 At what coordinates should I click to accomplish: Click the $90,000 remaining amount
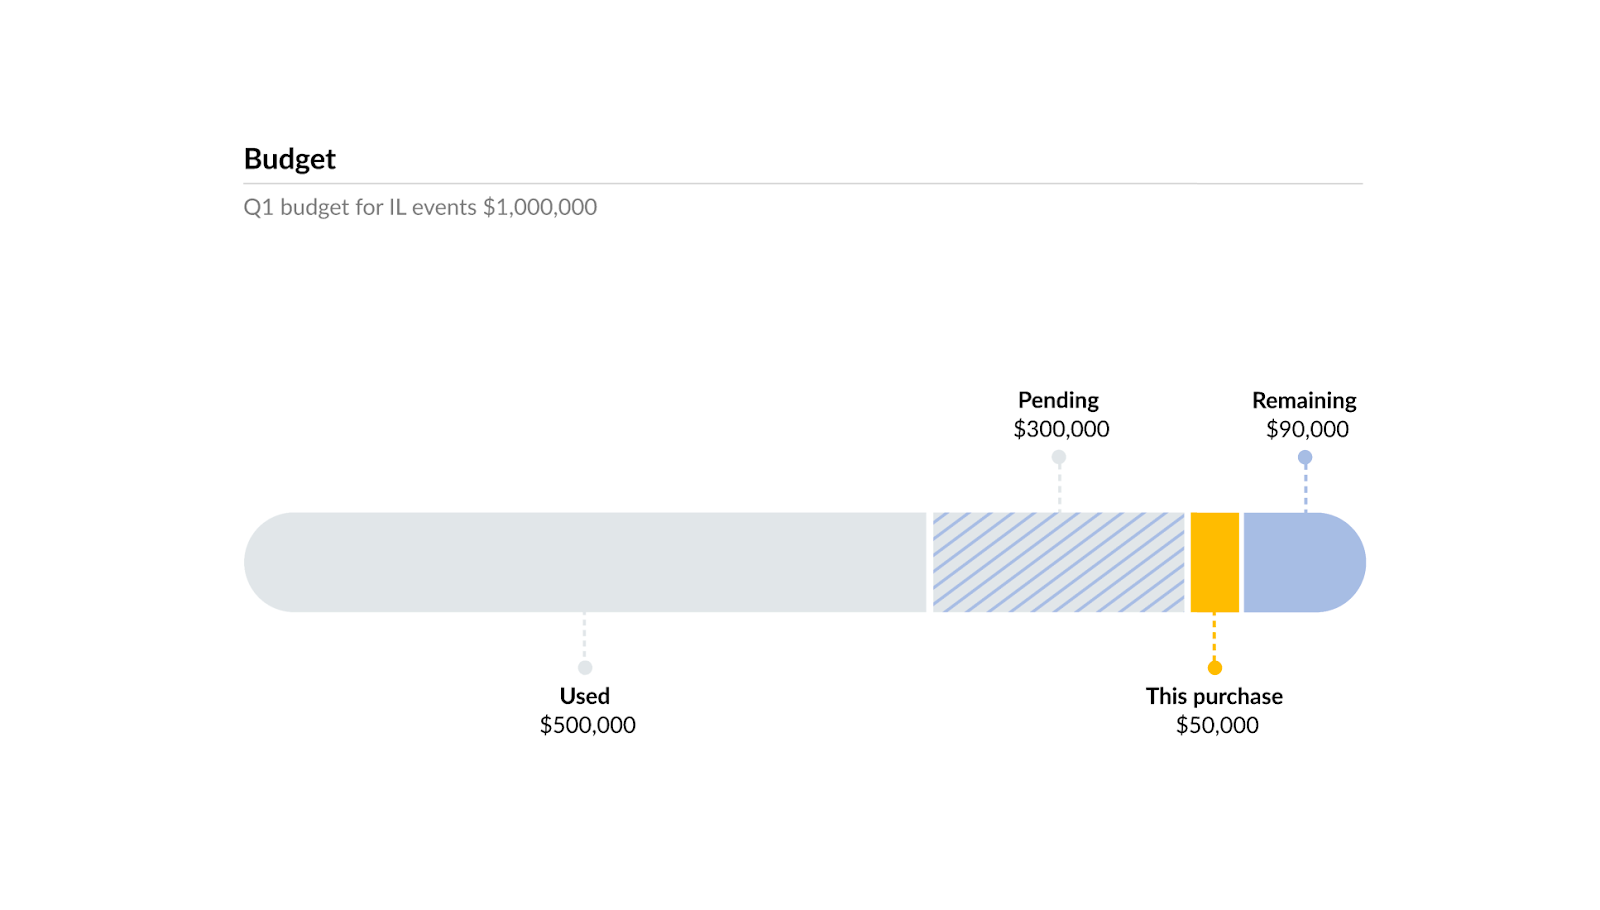(1307, 429)
